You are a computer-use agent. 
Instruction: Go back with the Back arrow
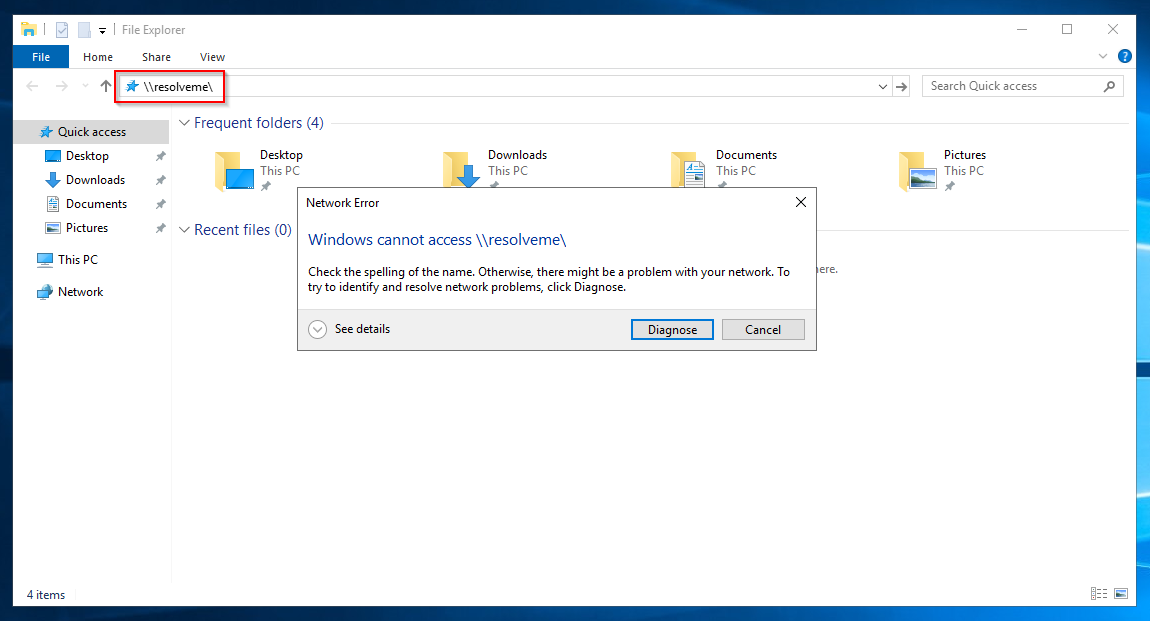[x=32, y=87]
